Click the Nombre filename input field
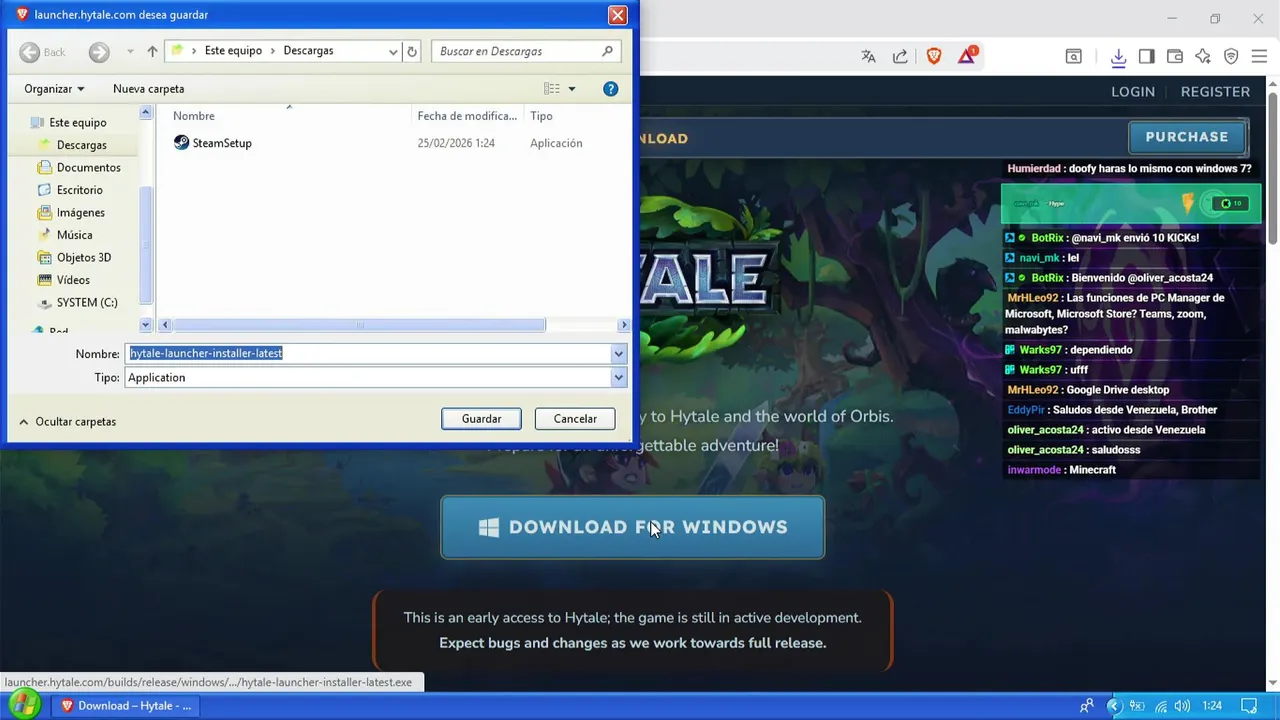Screen dimensions: 1280x720 (368, 354)
